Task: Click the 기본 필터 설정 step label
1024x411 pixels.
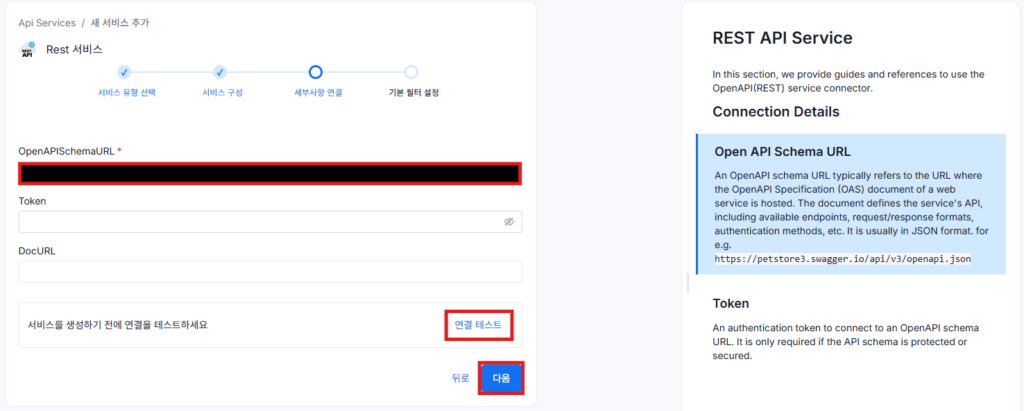Action: (x=413, y=93)
